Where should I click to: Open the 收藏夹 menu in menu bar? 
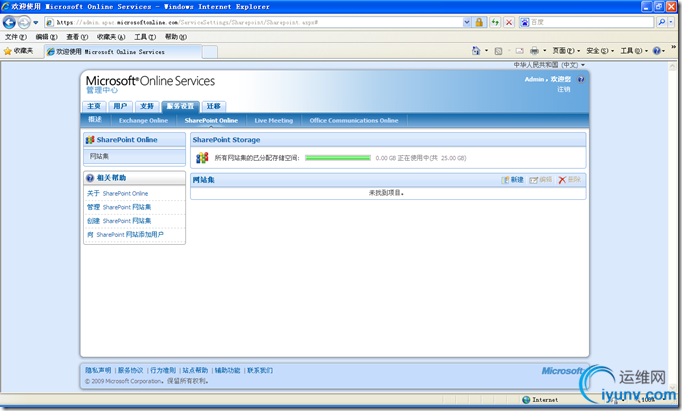(x=111, y=37)
